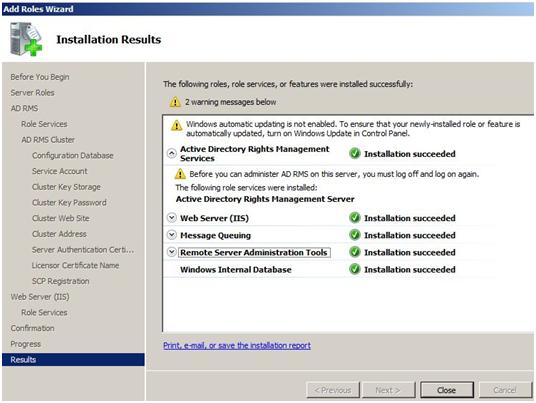
Task: Go to the Progress step
Action: tap(26, 344)
